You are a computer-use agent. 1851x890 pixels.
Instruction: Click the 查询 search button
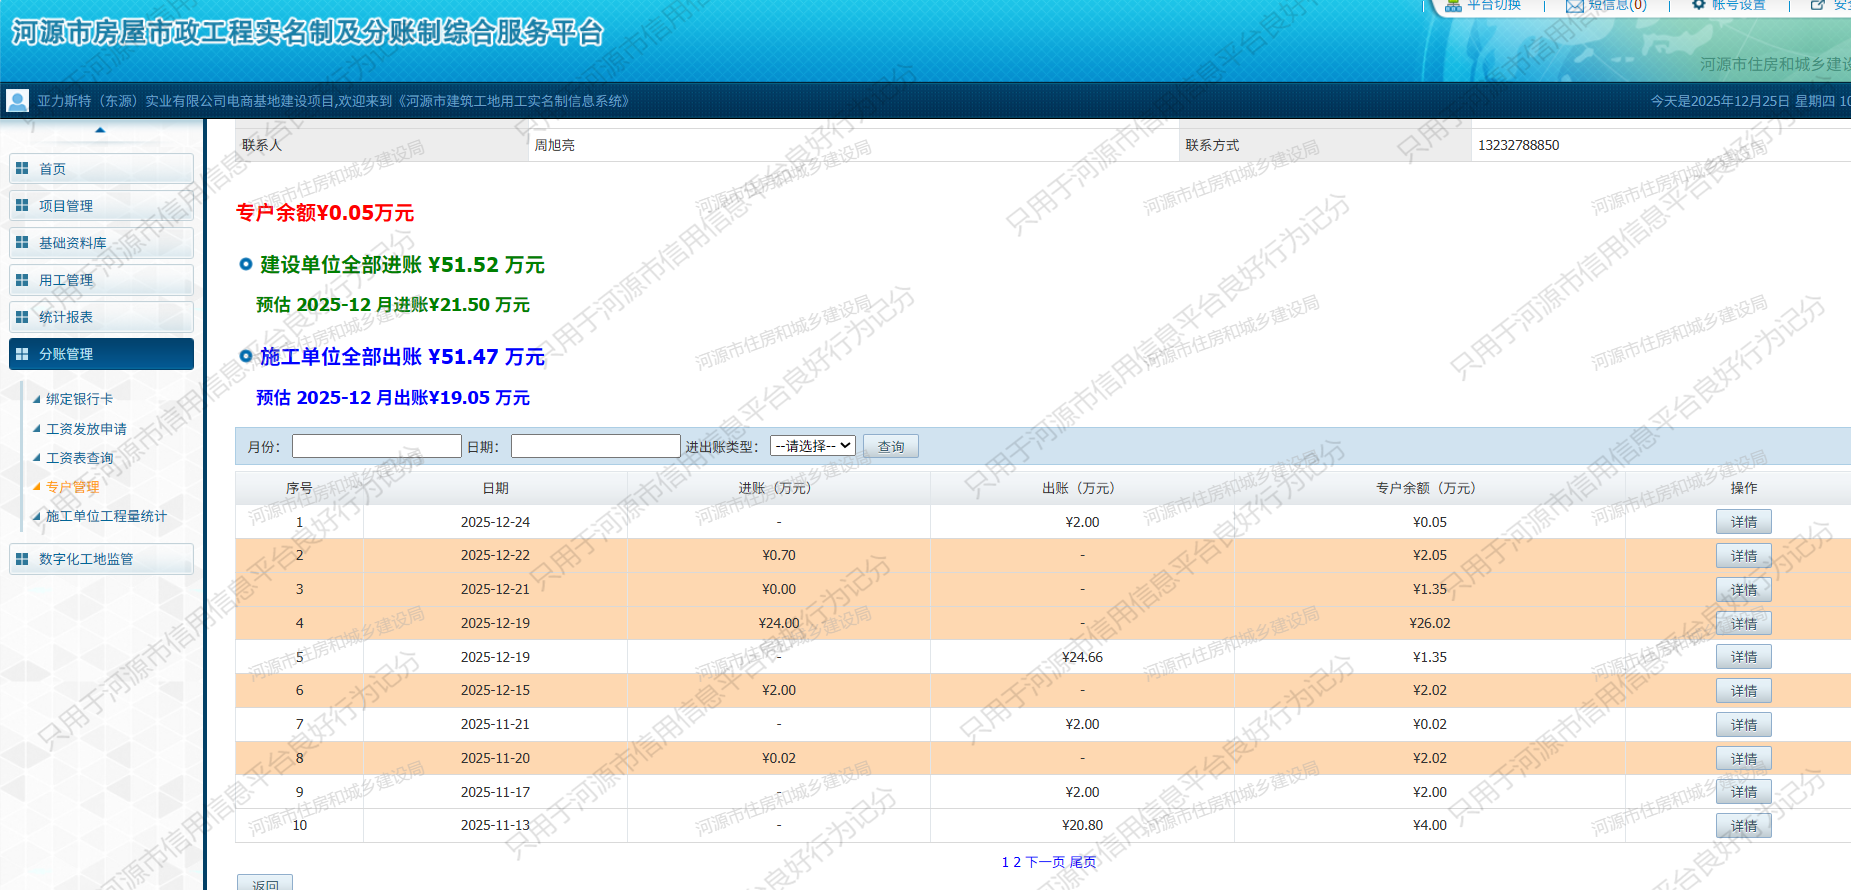890,447
